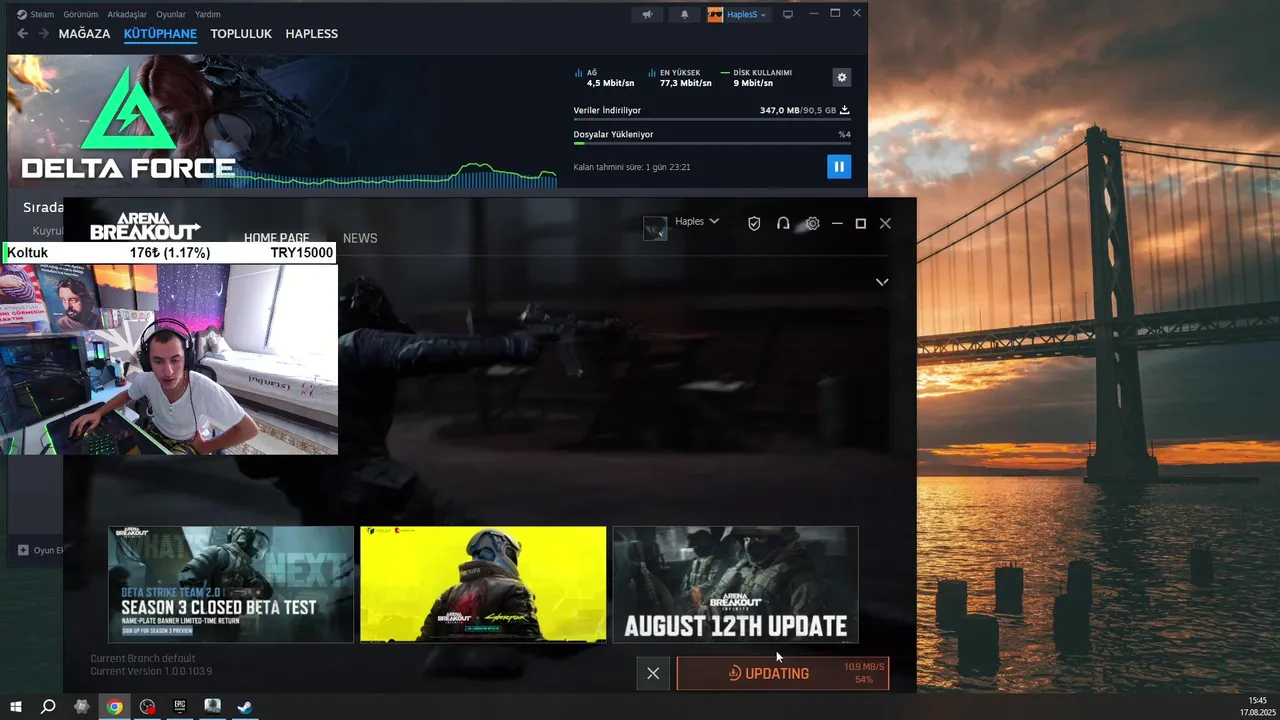Open the Arkadaşlar menu in Steam
1280x720 pixels.
tap(127, 14)
